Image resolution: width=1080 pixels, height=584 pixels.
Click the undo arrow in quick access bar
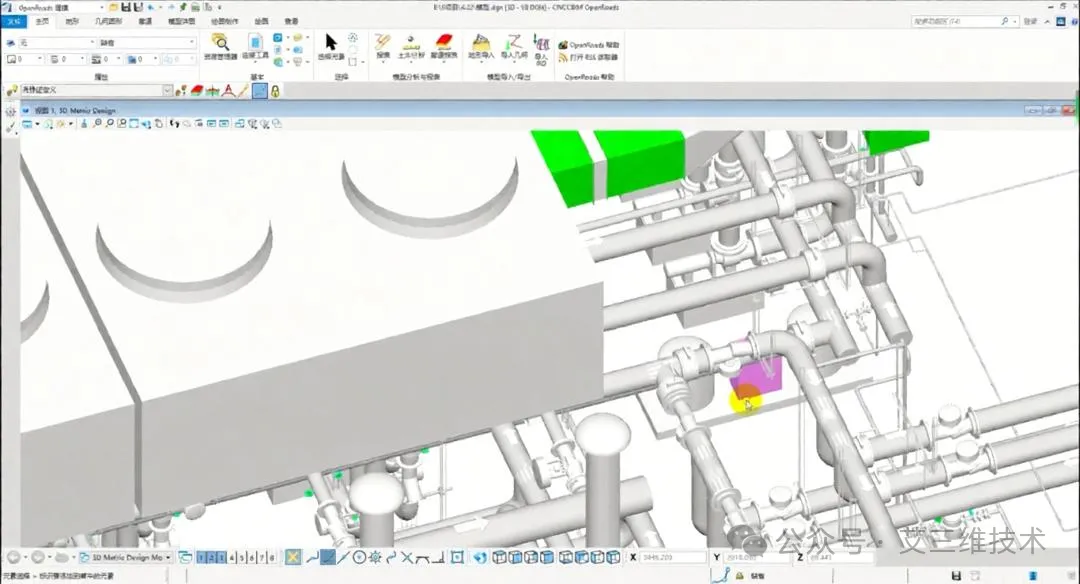click(x=151, y=7)
